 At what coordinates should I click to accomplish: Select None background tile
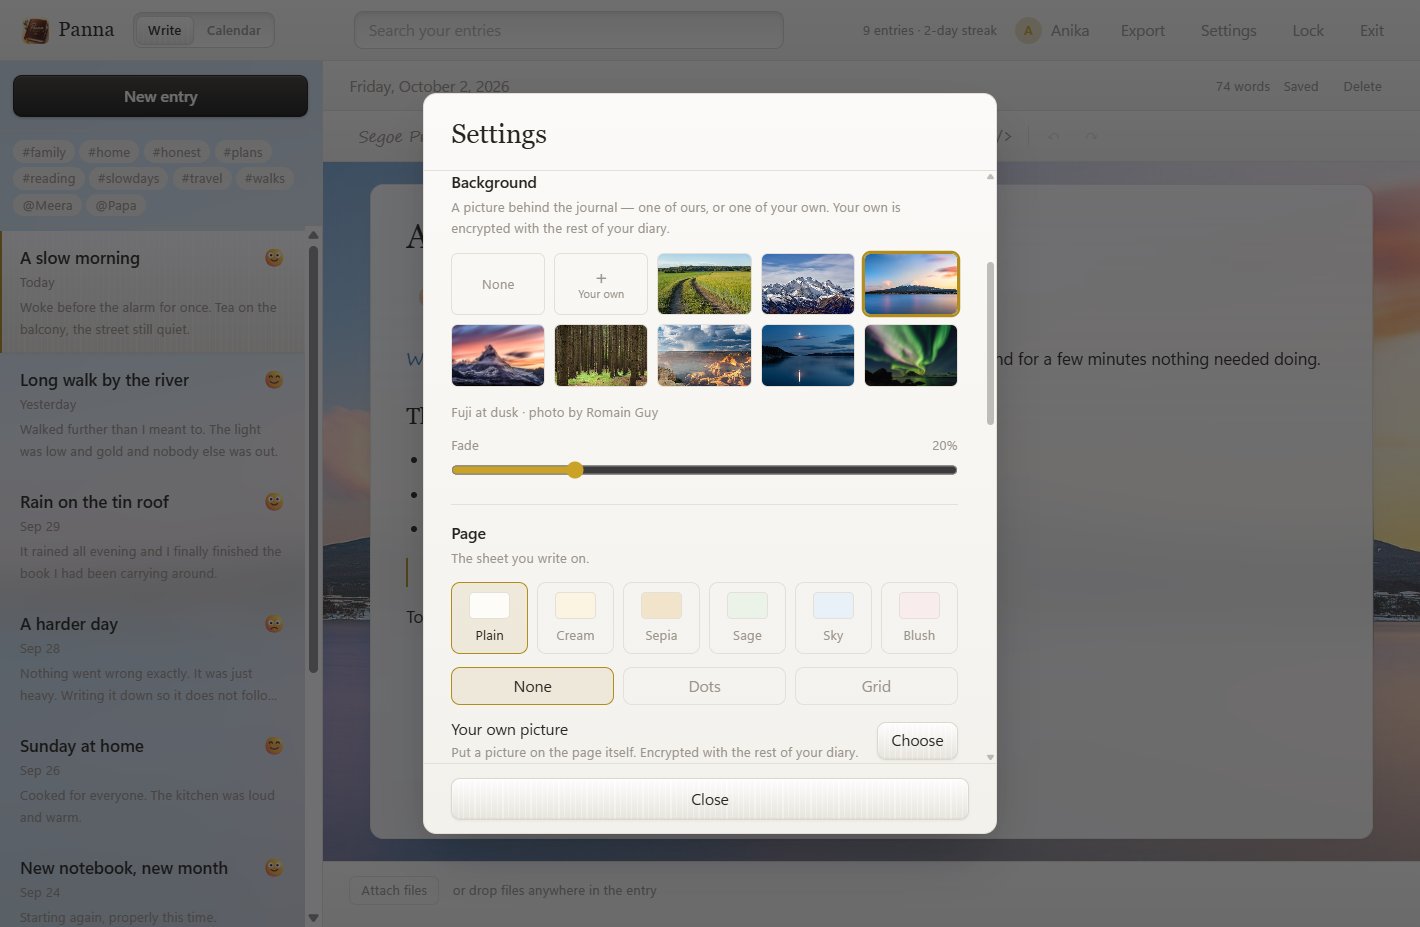(x=498, y=284)
